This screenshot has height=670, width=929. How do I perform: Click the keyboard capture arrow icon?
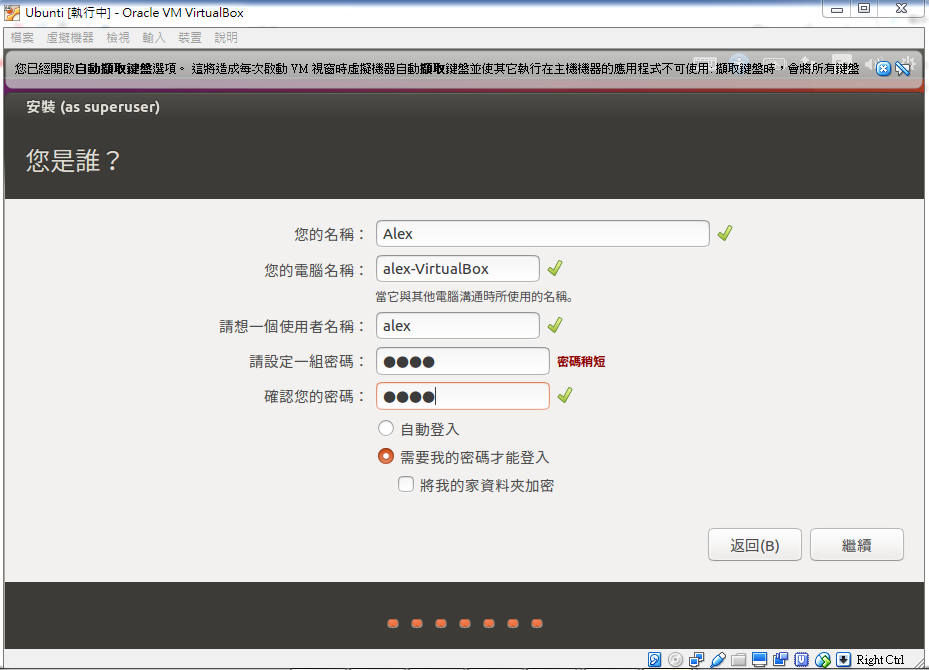[x=844, y=659]
